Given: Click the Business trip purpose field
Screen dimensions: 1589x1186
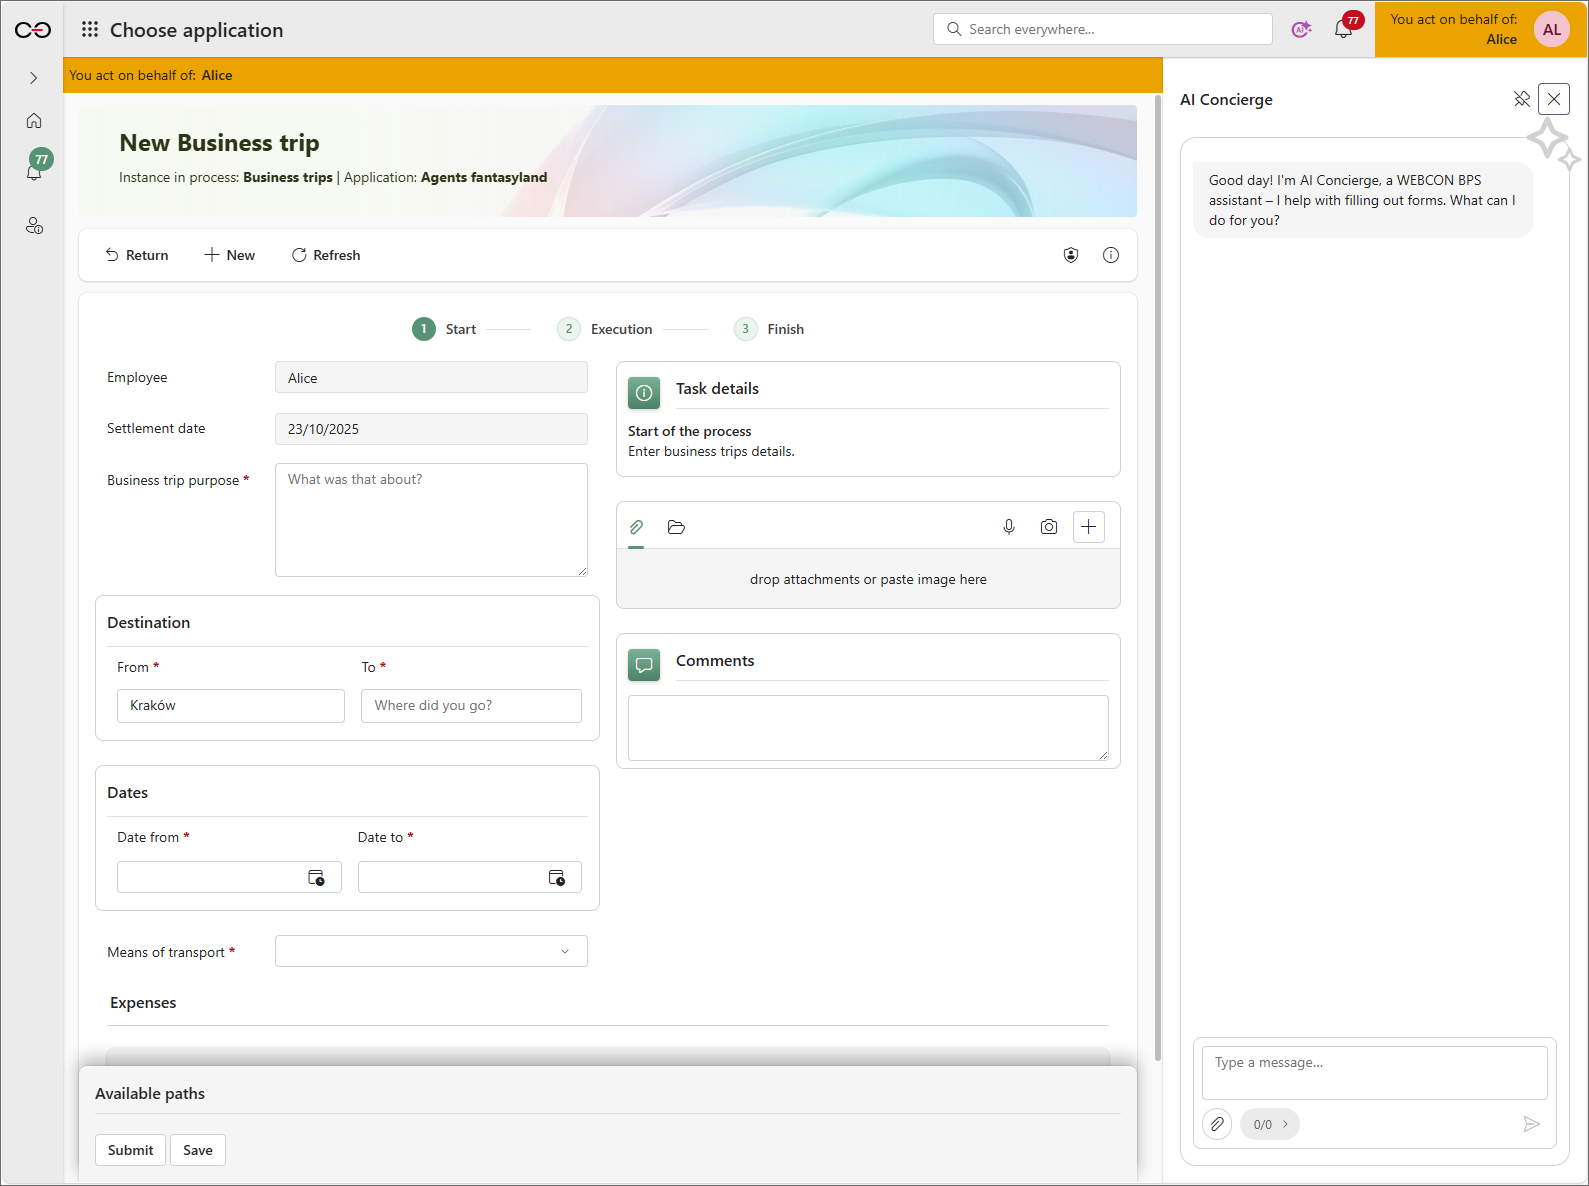Looking at the screenshot, I should pyautogui.click(x=431, y=520).
